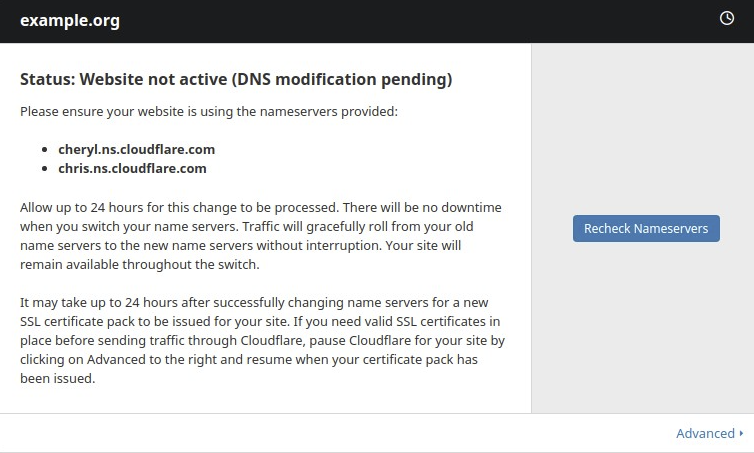The image size is (754, 453).
Task: Click the empty white footer bar left of Advanced
Action: [337, 433]
